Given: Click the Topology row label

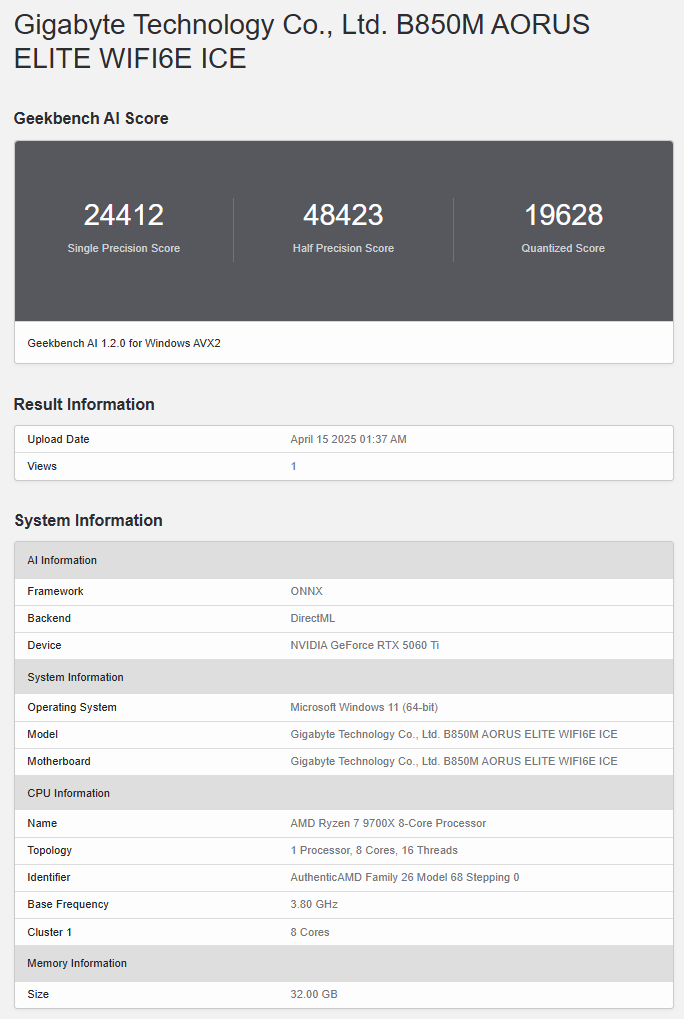Looking at the screenshot, I should 49,850.
